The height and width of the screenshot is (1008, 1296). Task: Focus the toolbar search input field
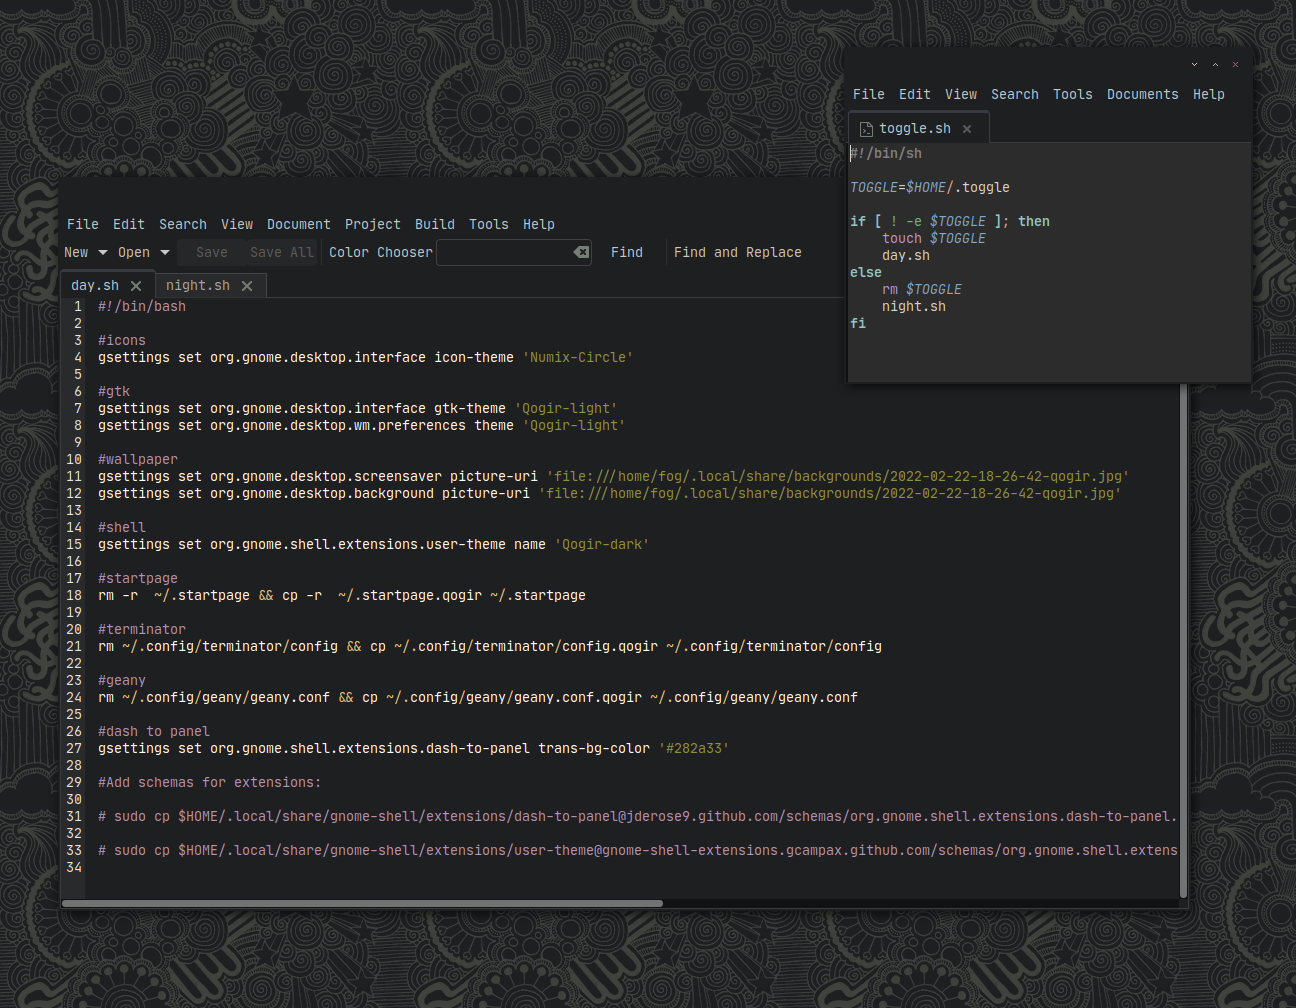pyautogui.click(x=504, y=252)
